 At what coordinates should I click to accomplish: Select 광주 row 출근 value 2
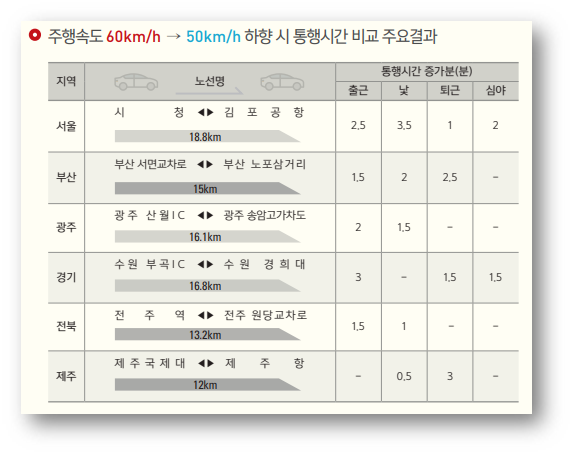(358, 227)
